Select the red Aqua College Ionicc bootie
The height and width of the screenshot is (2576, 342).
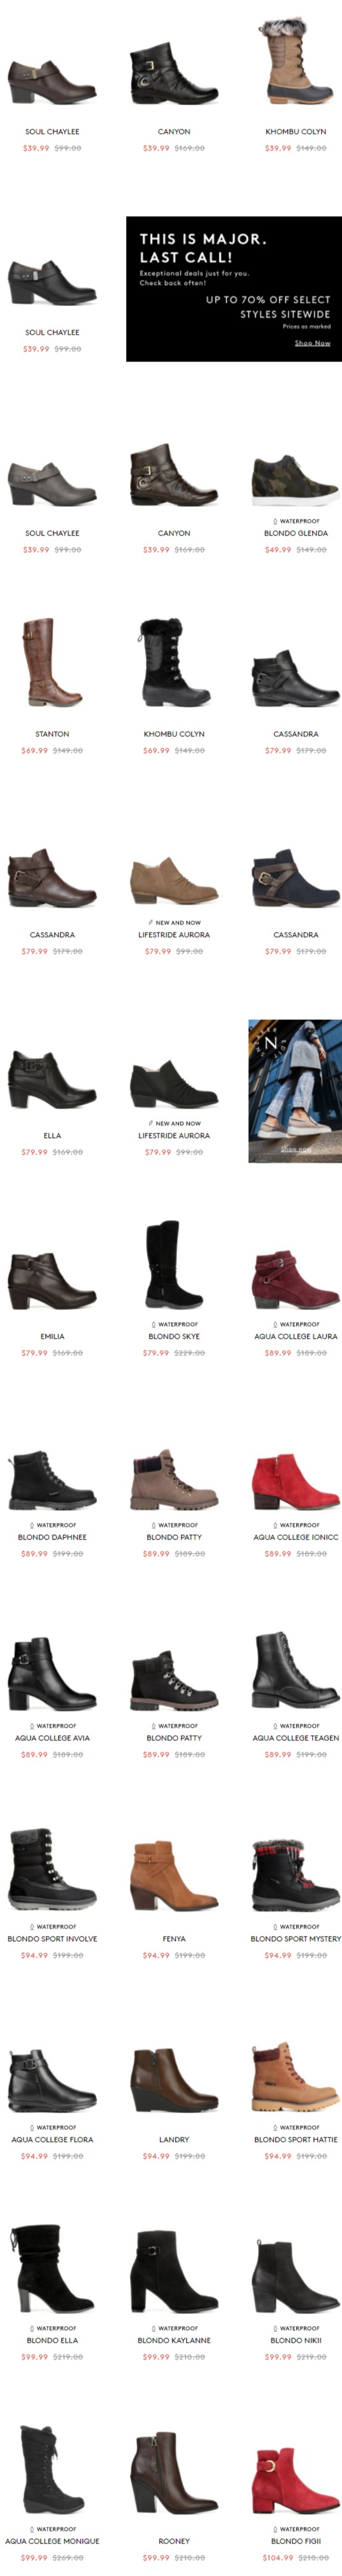click(295, 1481)
